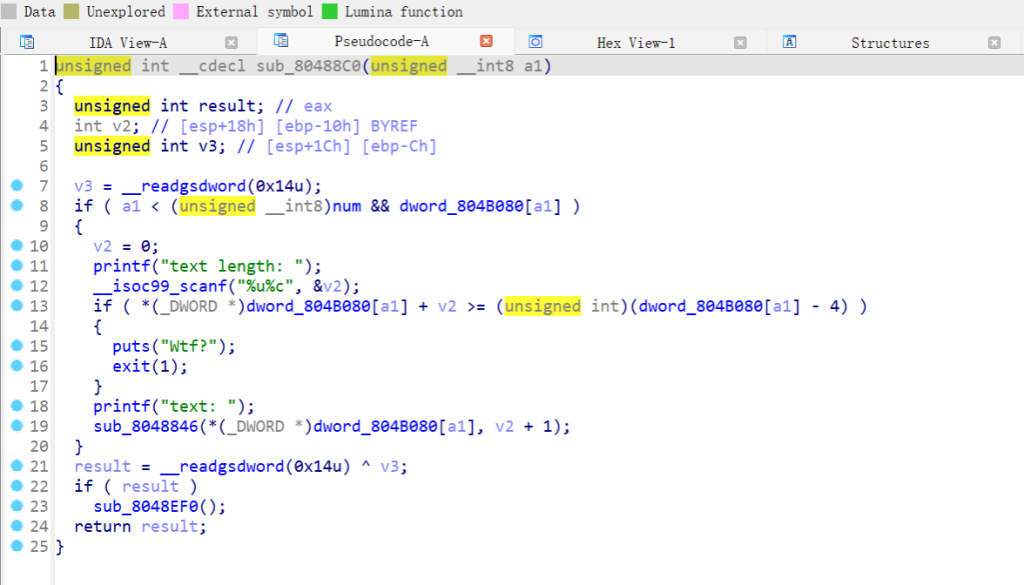Toggle breakpoint dot on line 7

16,186
